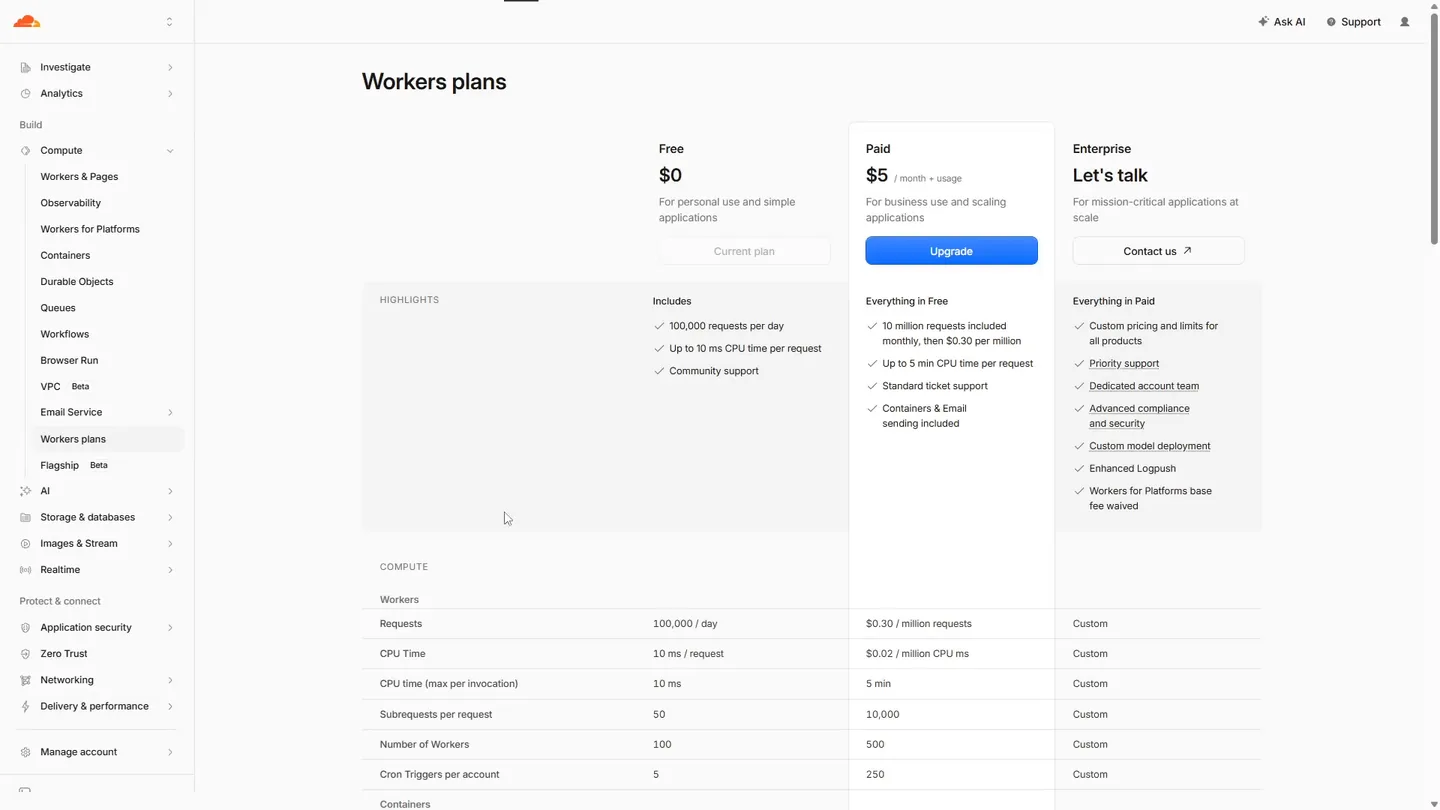Click the Contact us button
Image resolution: width=1440 pixels, height=810 pixels.
1158,251
